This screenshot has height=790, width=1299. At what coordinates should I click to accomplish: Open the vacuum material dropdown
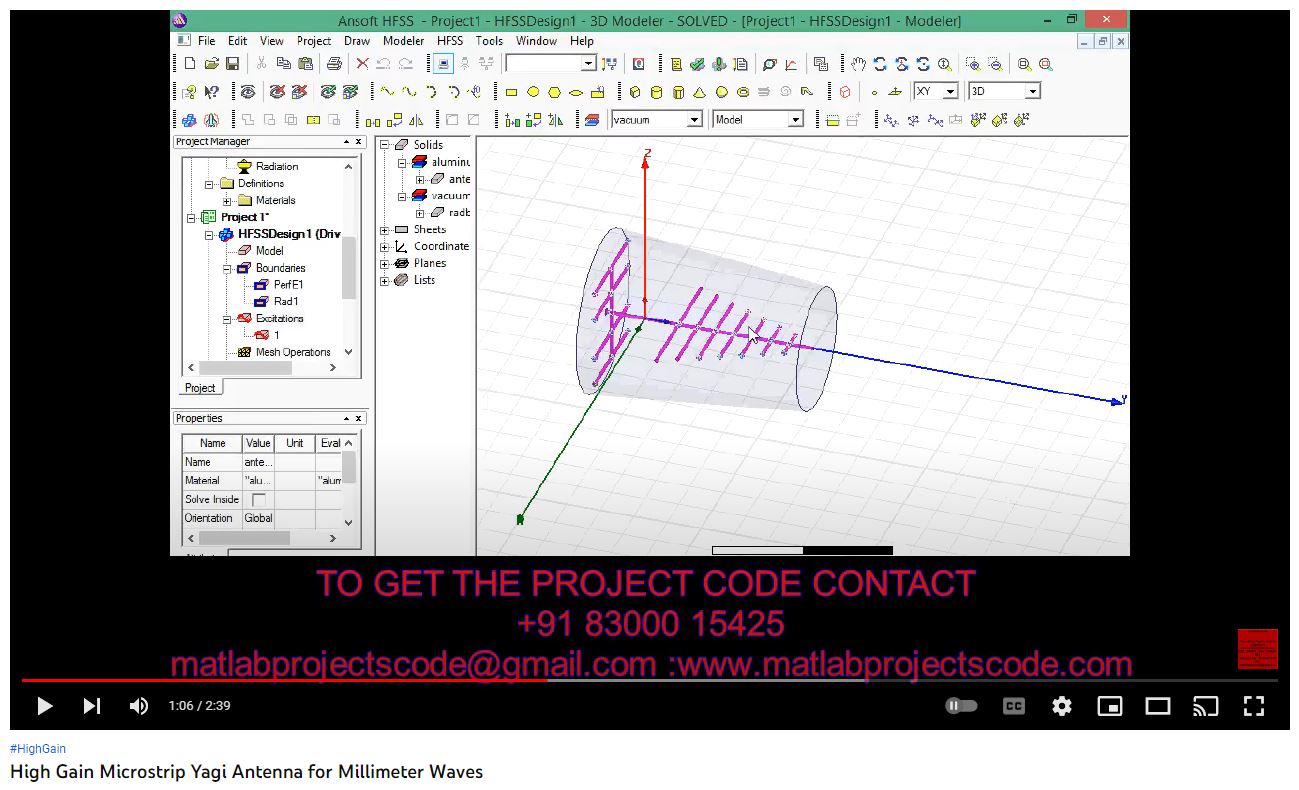(x=694, y=120)
